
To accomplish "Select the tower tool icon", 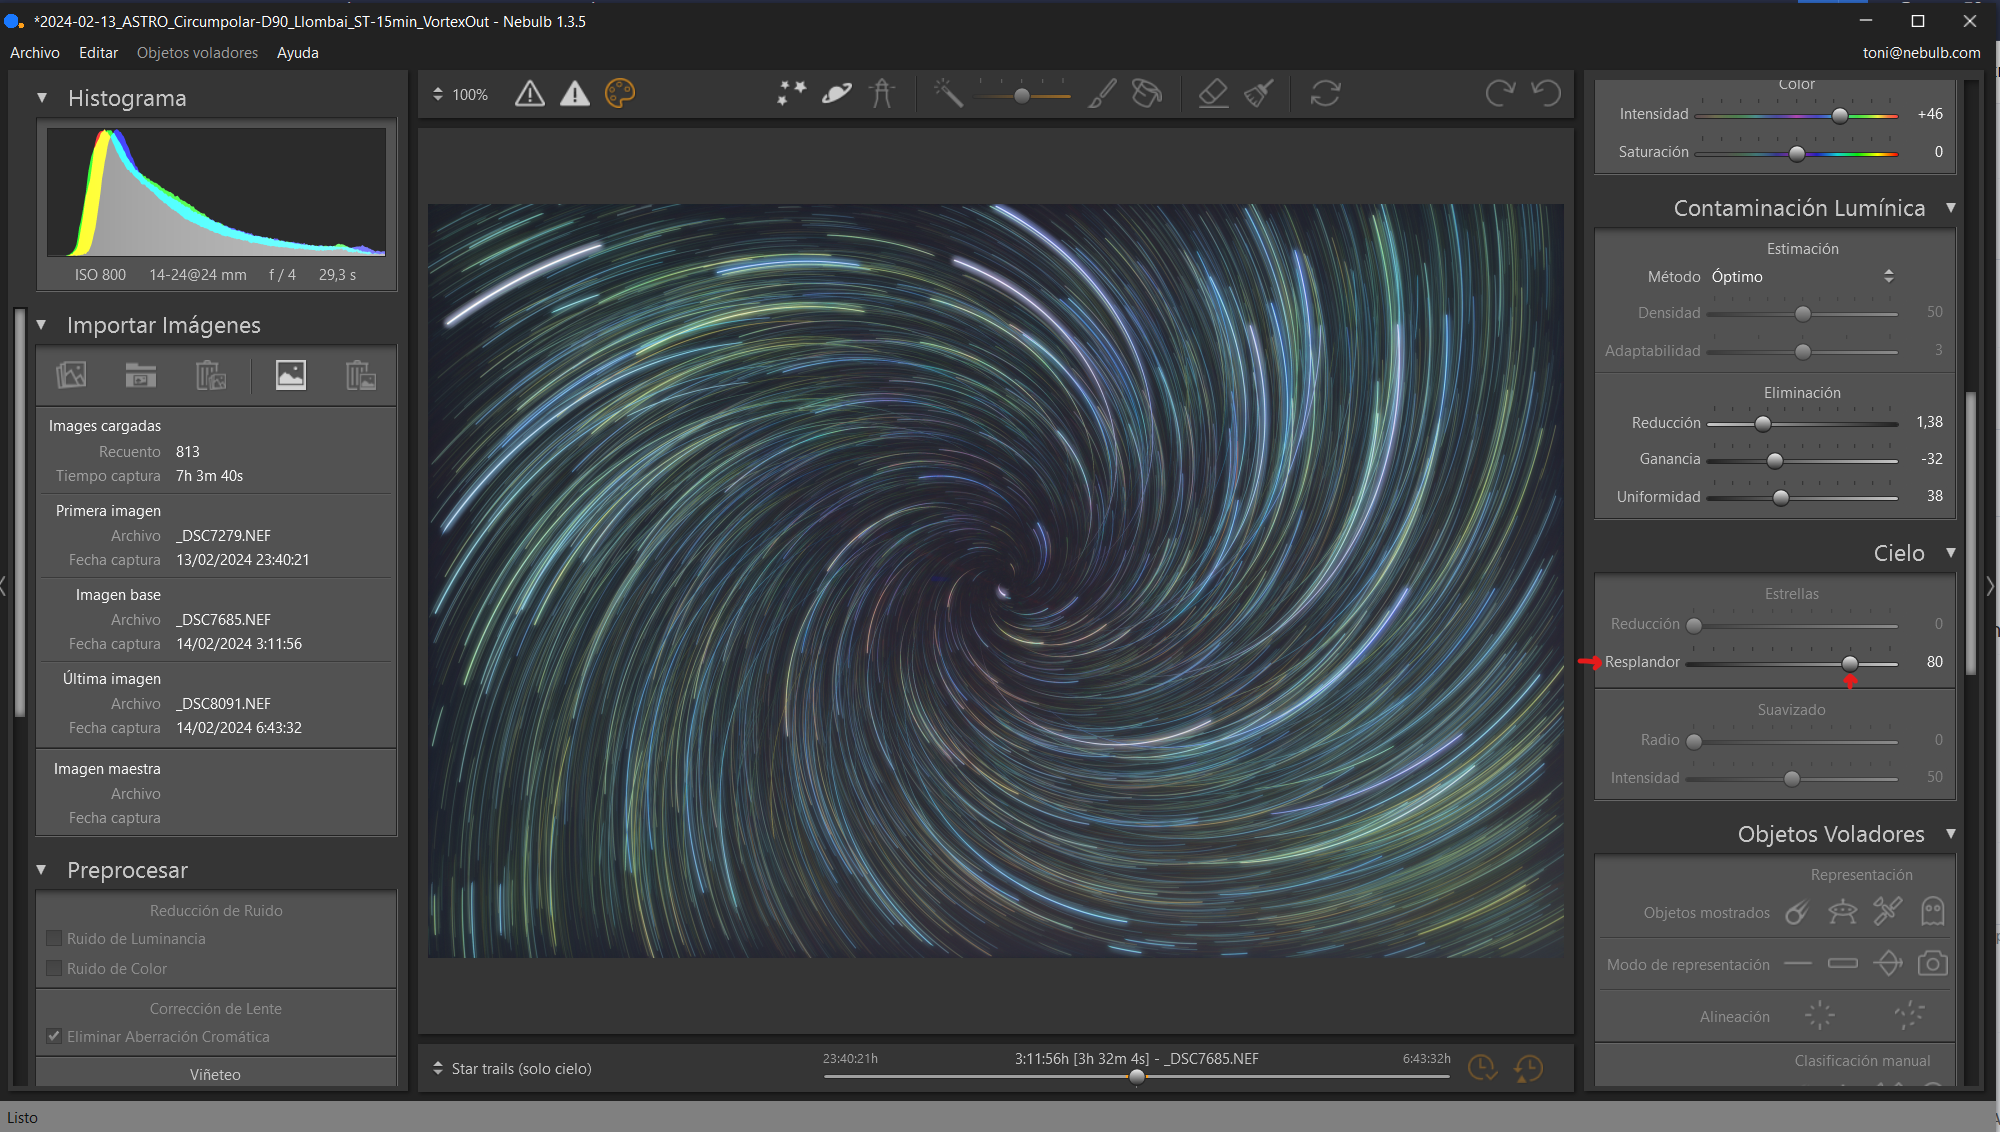I will coord(882,94).
